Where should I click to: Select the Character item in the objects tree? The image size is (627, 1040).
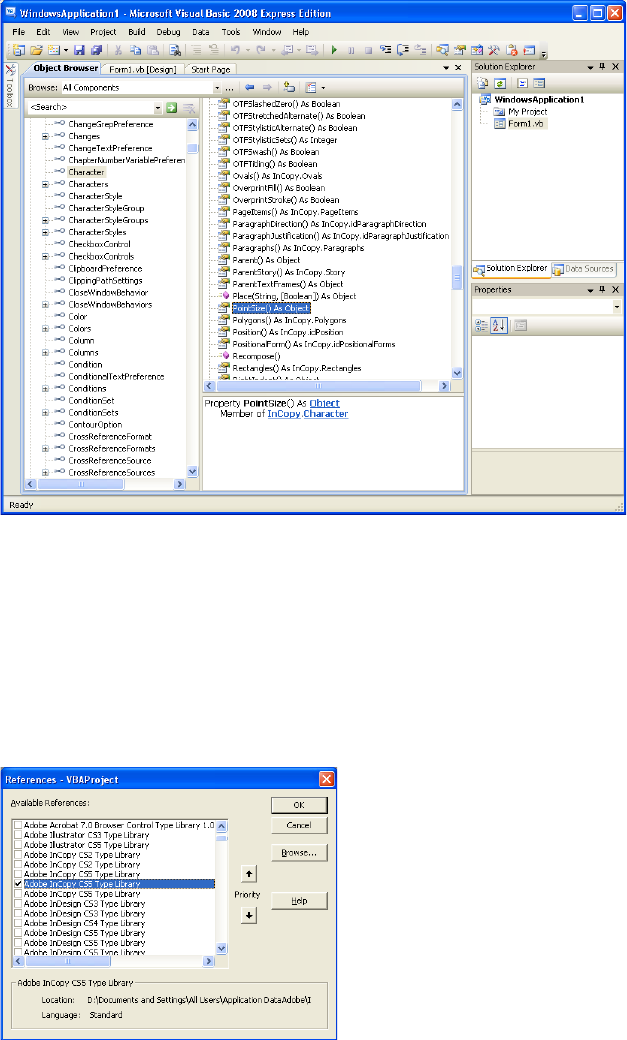[x=86, y=172]
